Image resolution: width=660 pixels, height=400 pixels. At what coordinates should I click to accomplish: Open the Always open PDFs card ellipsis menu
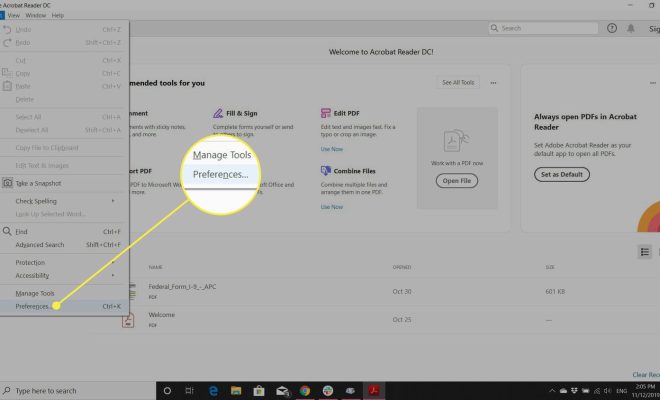pos(652,83)
